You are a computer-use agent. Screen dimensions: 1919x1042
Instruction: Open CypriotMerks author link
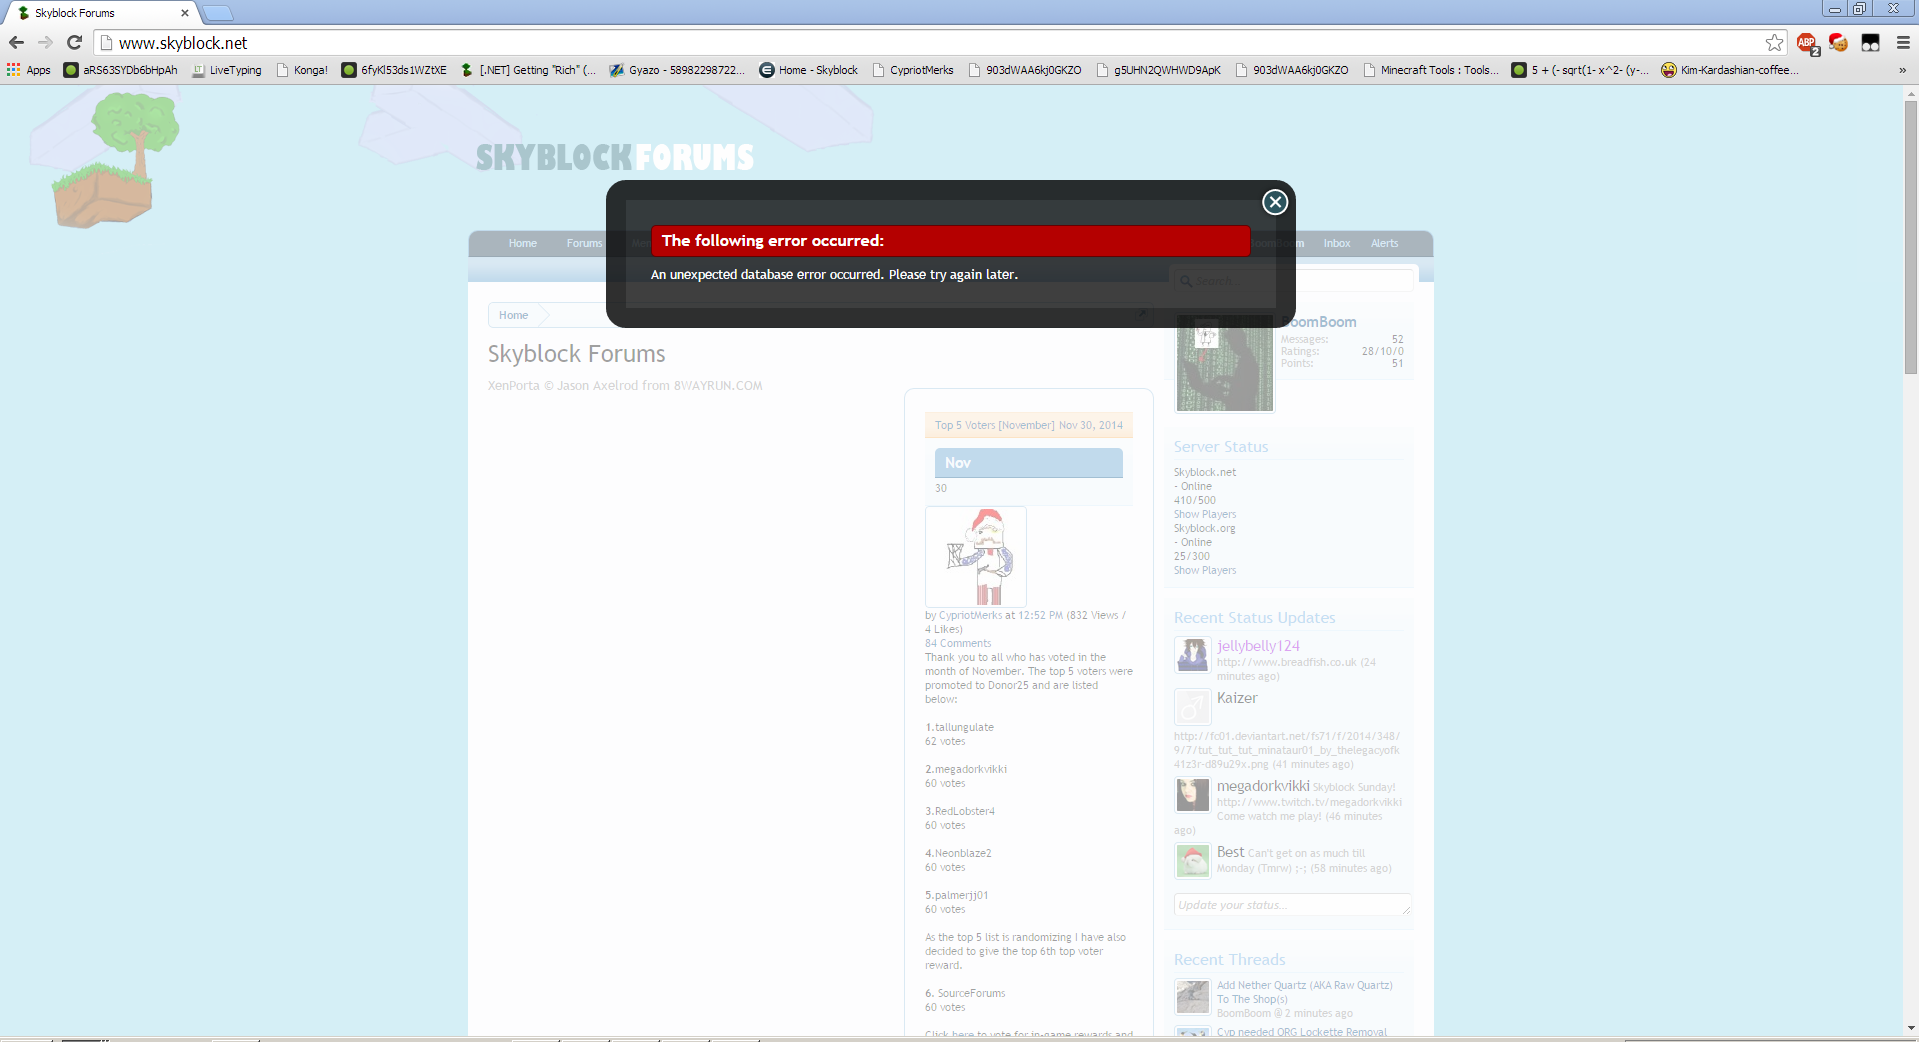970,615
